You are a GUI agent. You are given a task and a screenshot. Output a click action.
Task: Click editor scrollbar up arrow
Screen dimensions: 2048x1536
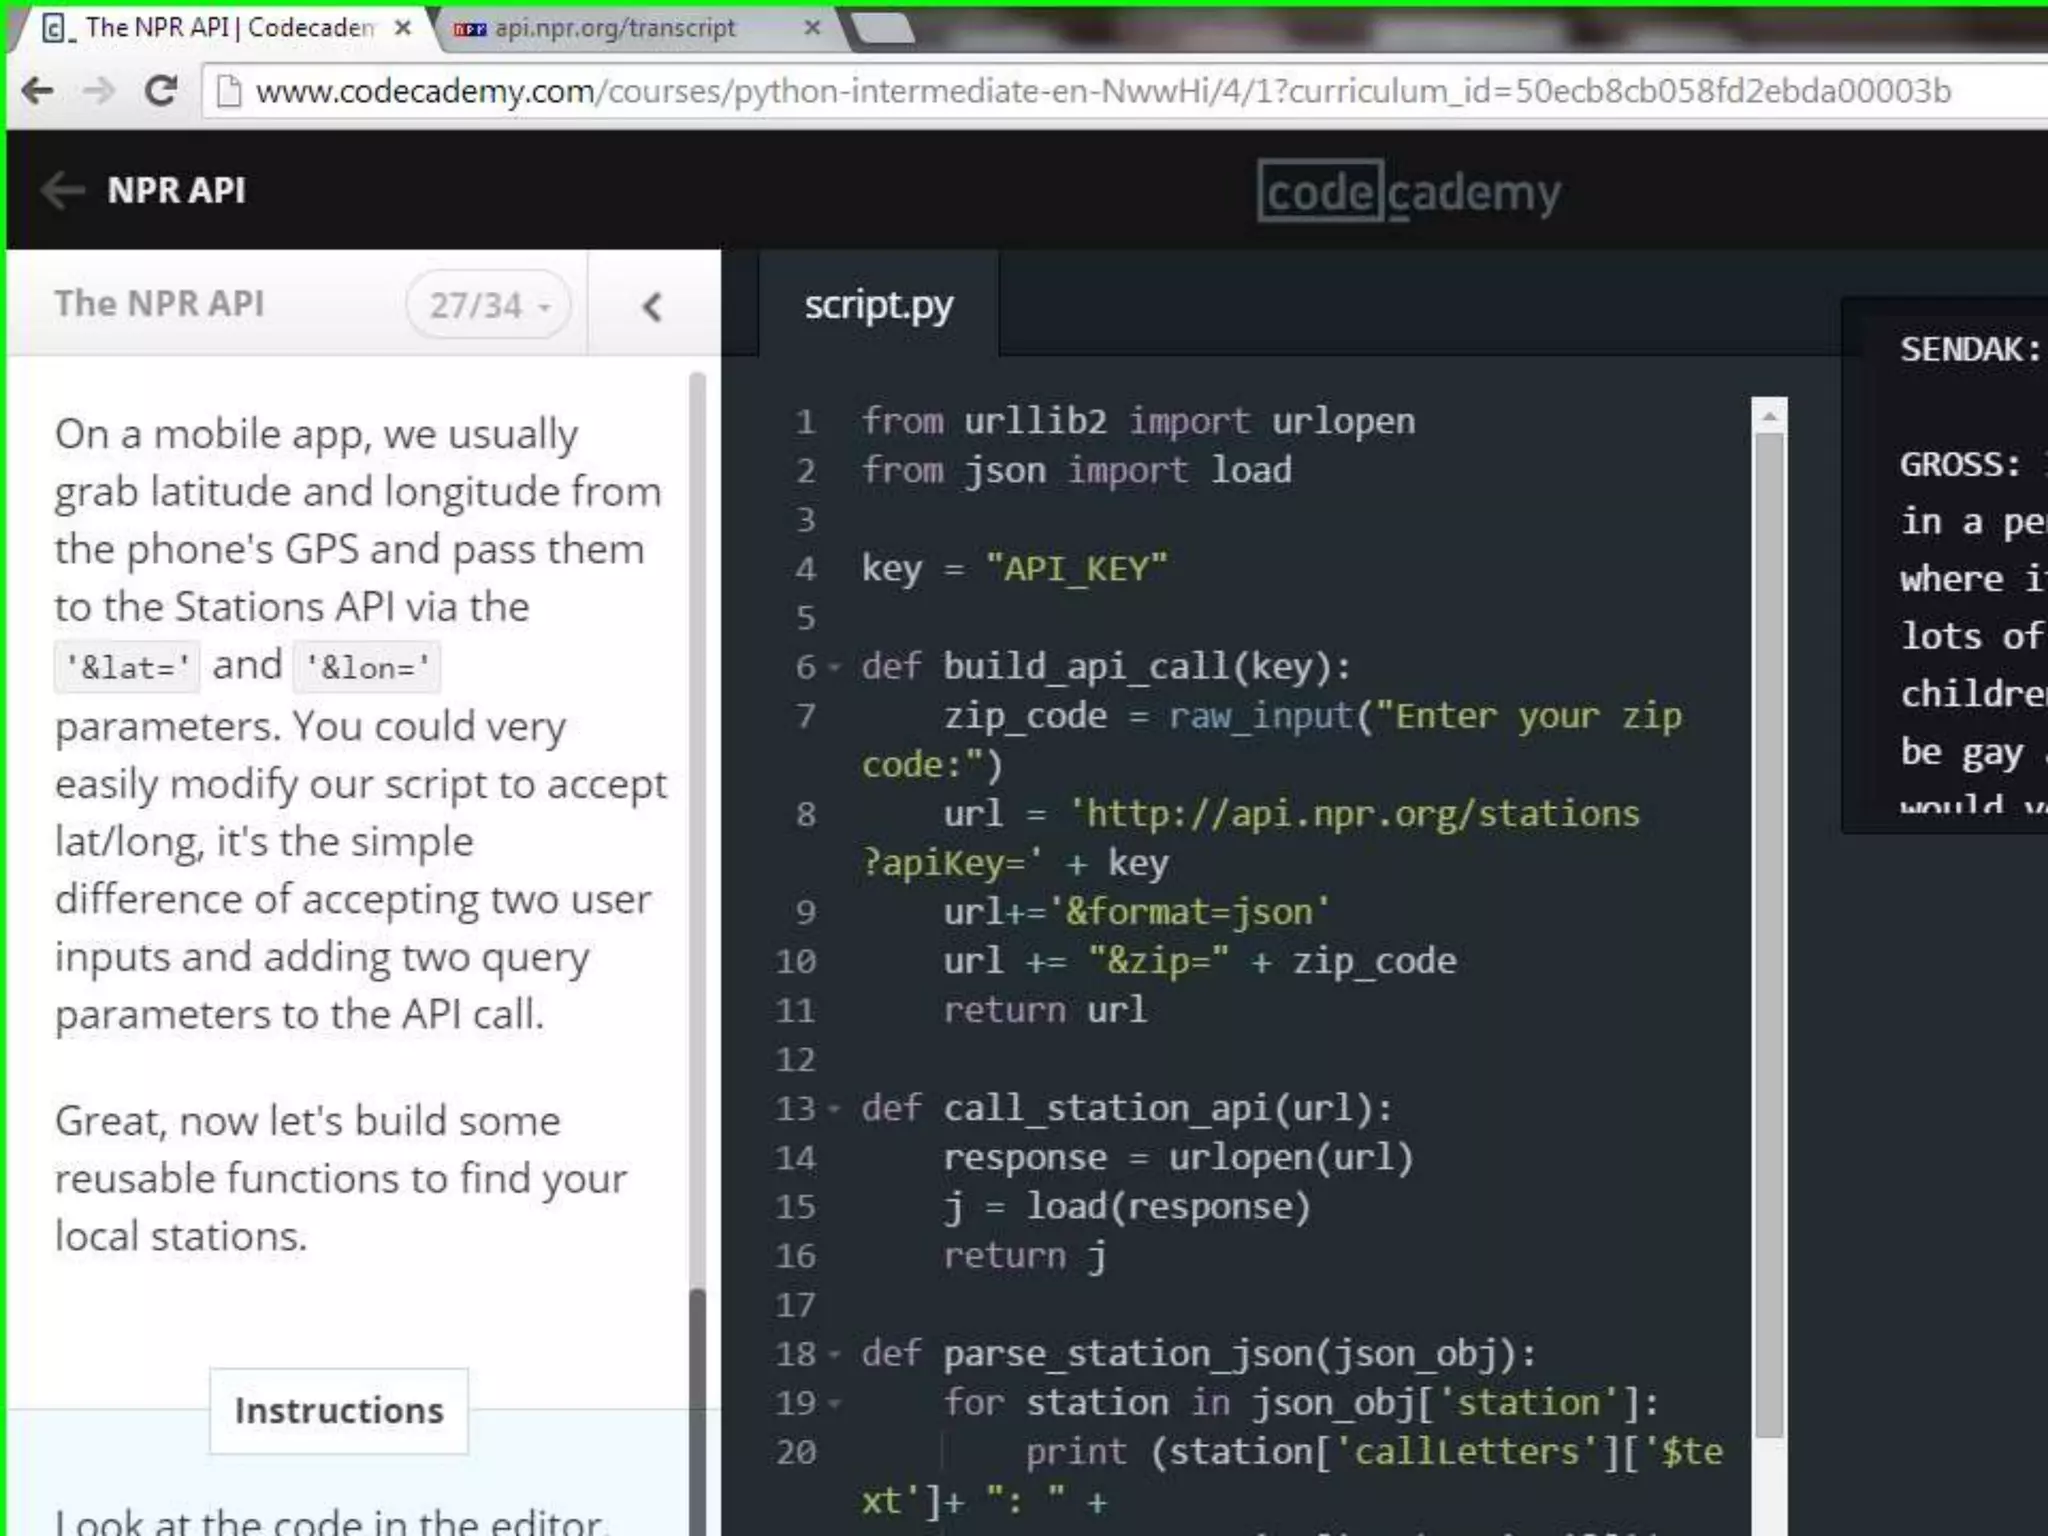click(x=1769, y=416)
